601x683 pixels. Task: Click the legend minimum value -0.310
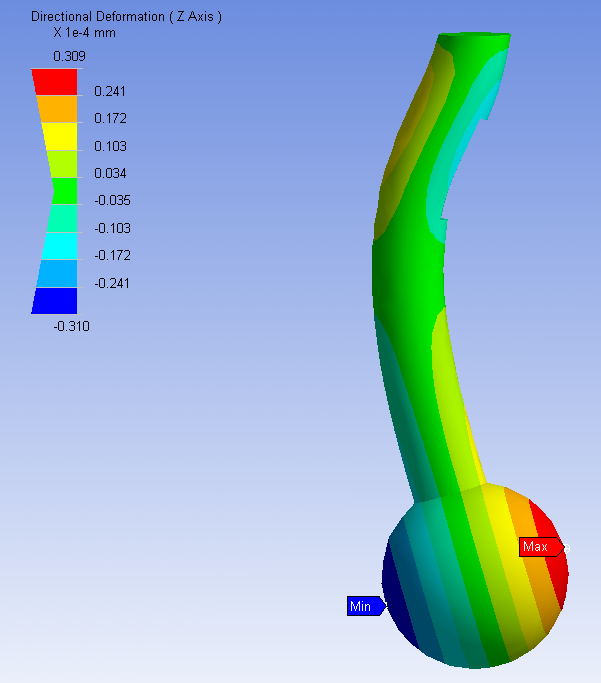click(x=71, y=326)
